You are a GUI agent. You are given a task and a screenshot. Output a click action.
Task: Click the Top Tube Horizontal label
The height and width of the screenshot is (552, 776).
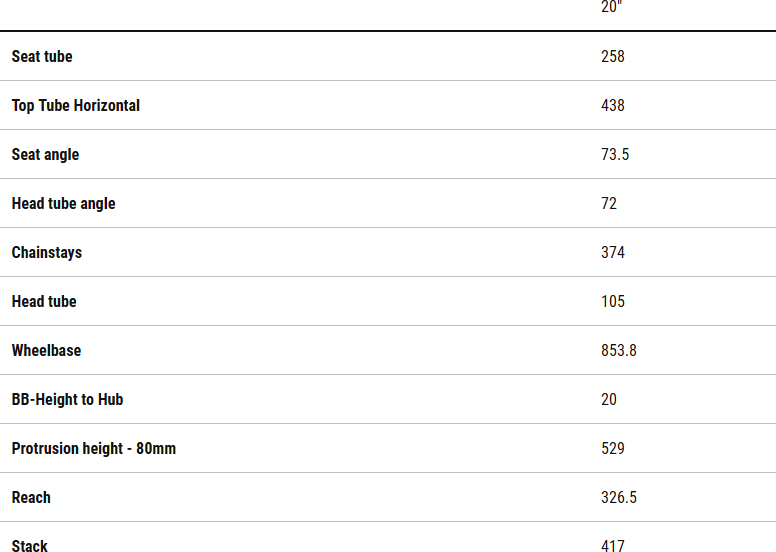tap(76, 106)
